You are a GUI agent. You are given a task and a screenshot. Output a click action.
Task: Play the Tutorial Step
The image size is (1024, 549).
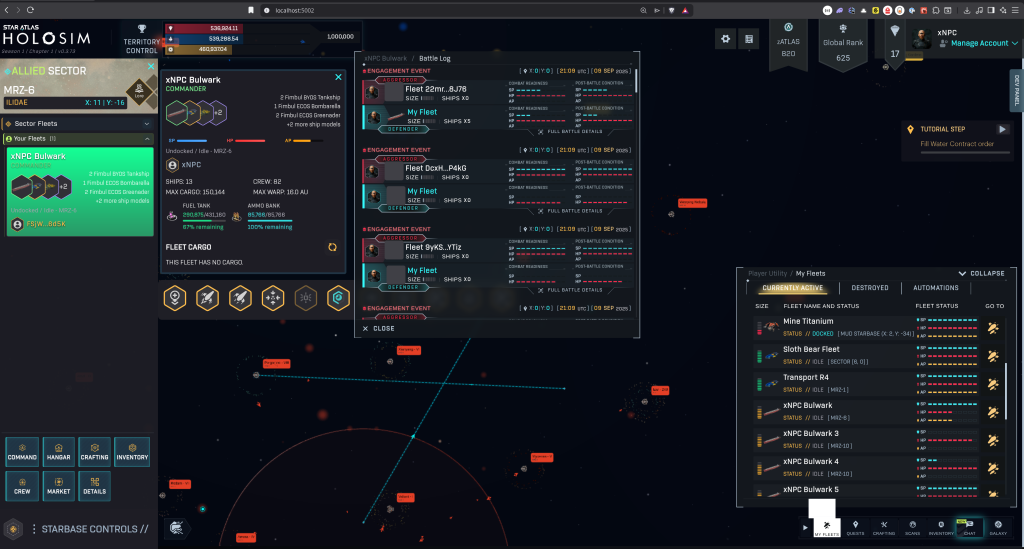[1002, 129]
